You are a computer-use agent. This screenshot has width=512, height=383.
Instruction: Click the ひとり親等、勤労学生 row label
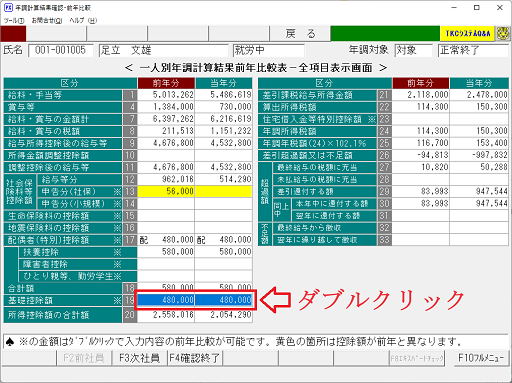click(x=78, y=276)
